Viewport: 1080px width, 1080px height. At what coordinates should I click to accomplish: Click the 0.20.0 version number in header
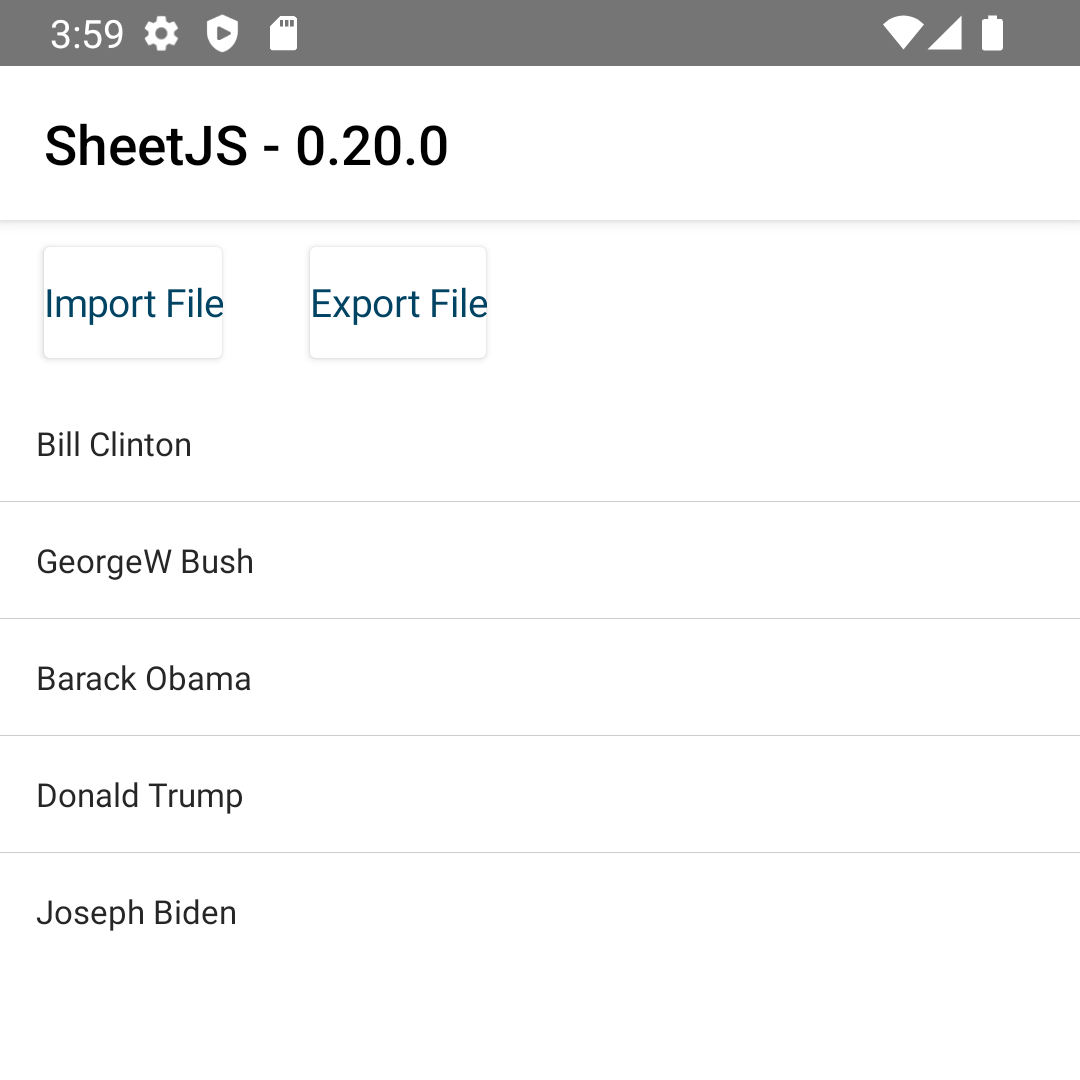coord(372,146)
